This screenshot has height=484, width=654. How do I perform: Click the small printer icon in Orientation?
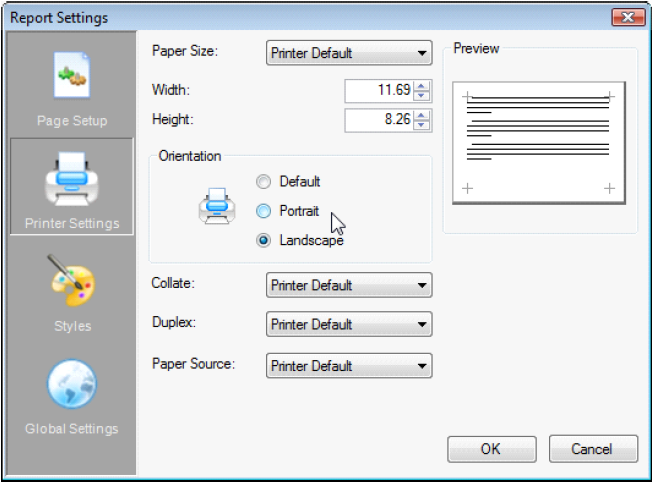coord(217,206)
